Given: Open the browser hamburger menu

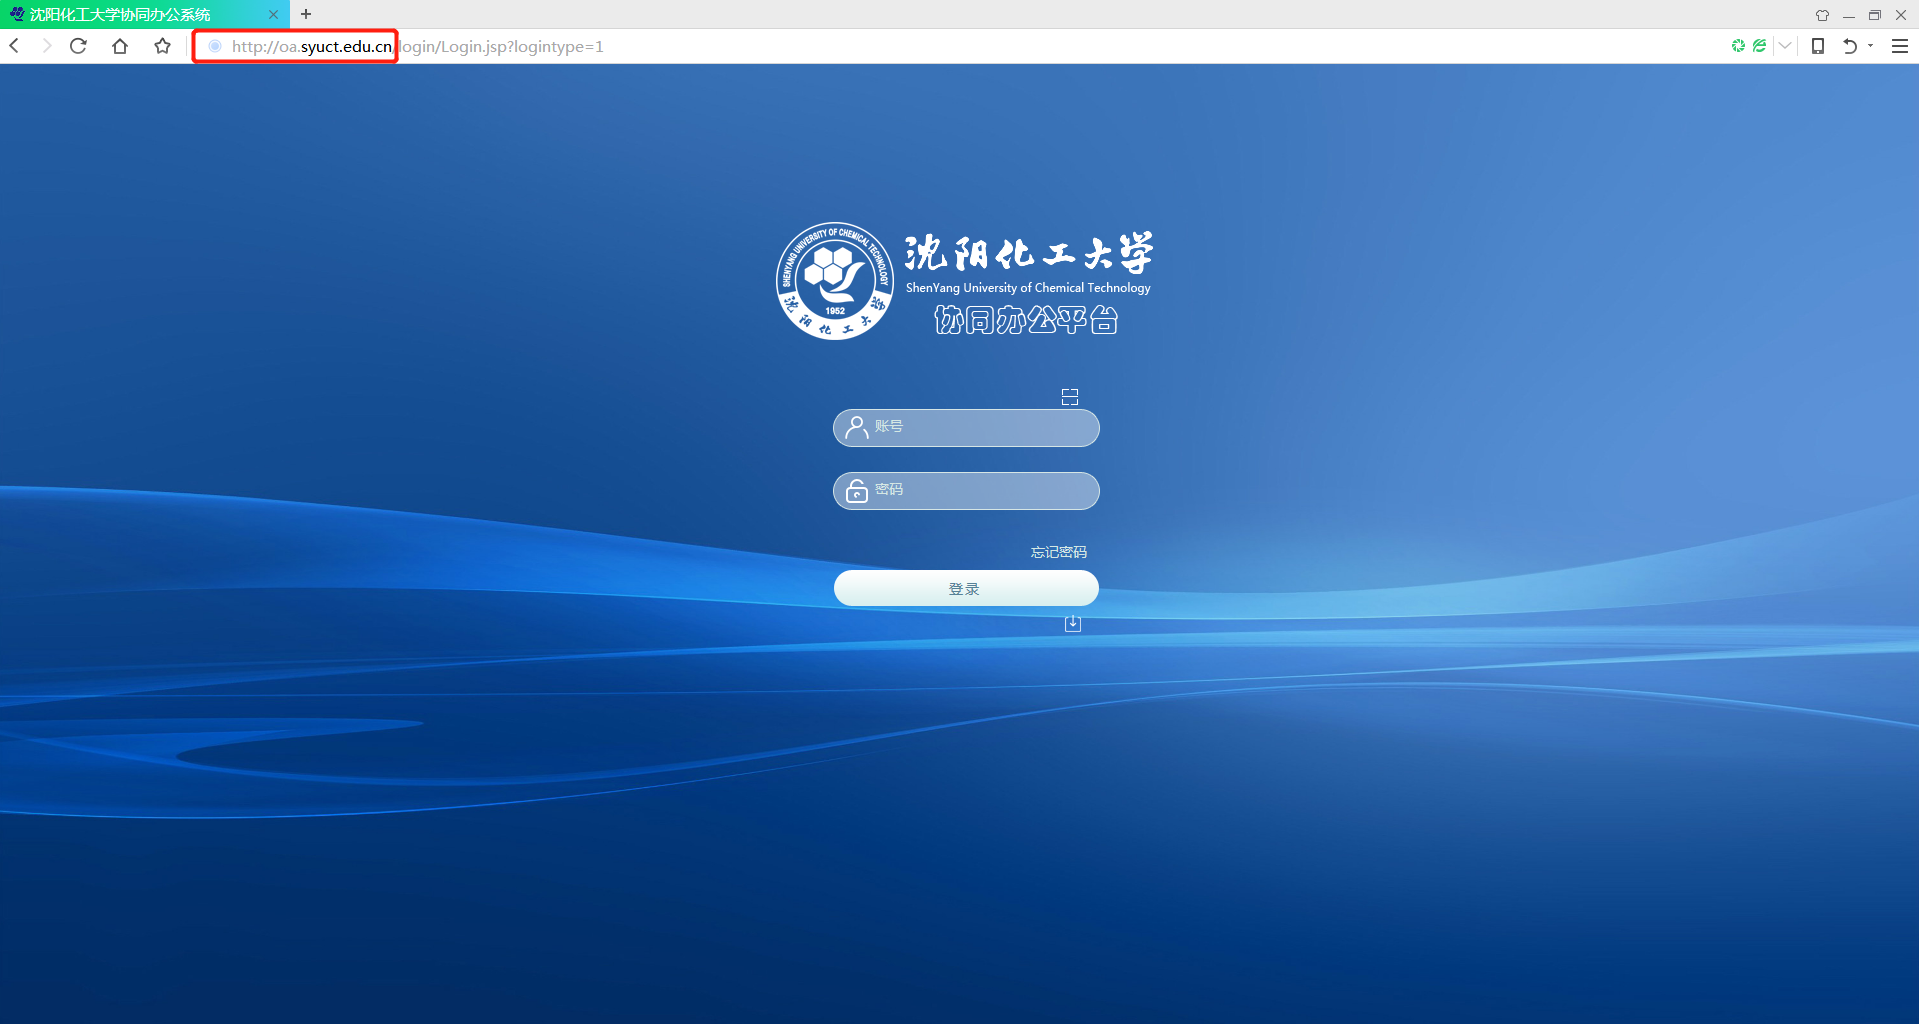Looking at the screenshot, I should tap(1900, 46).
